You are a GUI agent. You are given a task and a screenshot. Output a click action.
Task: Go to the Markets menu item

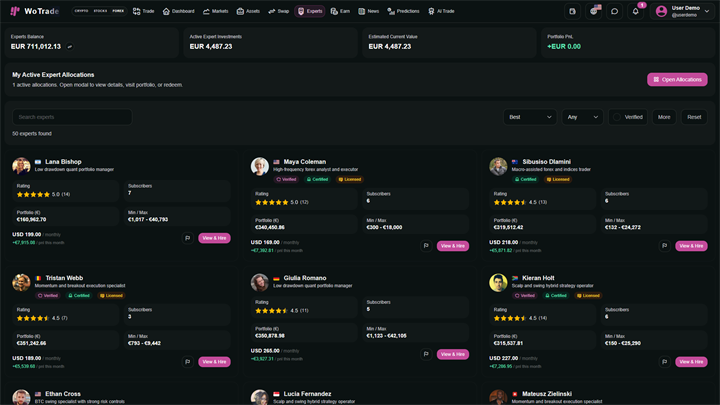(x=216, y=11)
